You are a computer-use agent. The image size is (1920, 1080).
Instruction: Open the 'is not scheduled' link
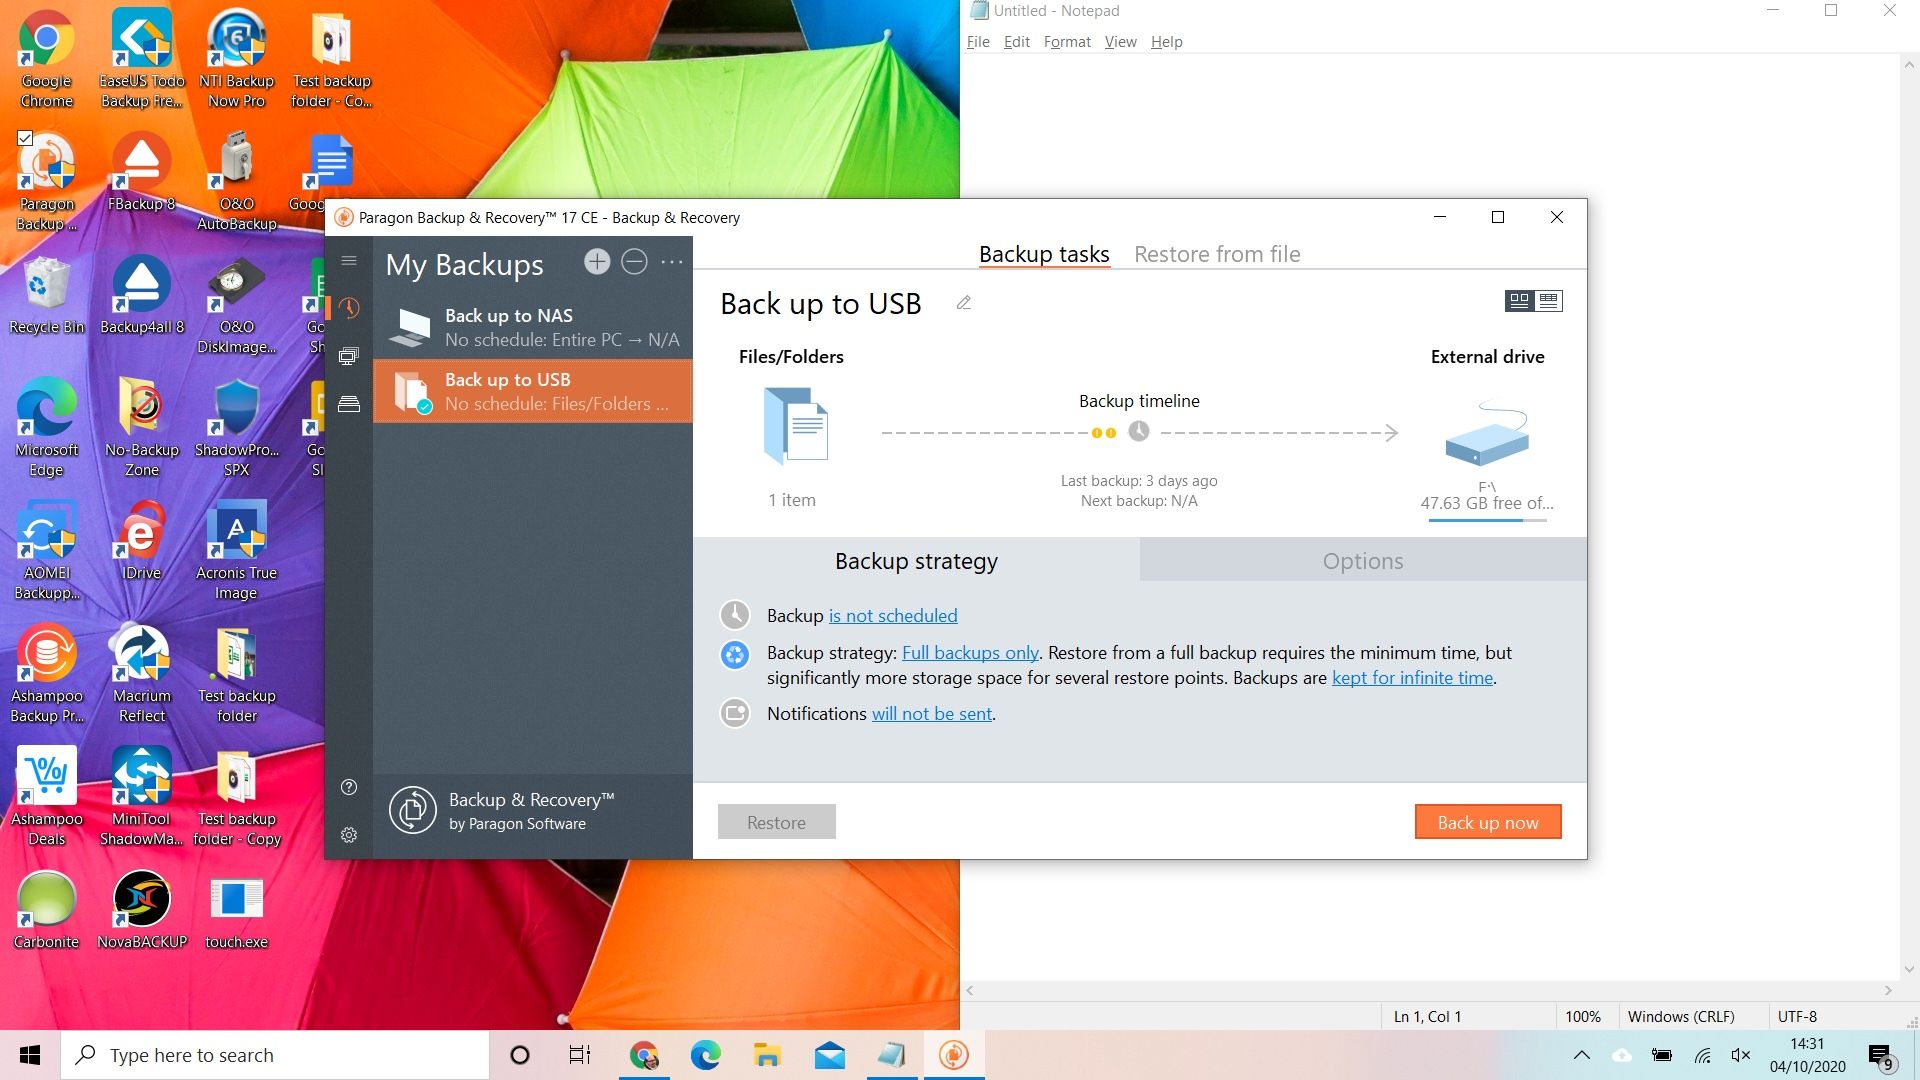coord(893,615)
